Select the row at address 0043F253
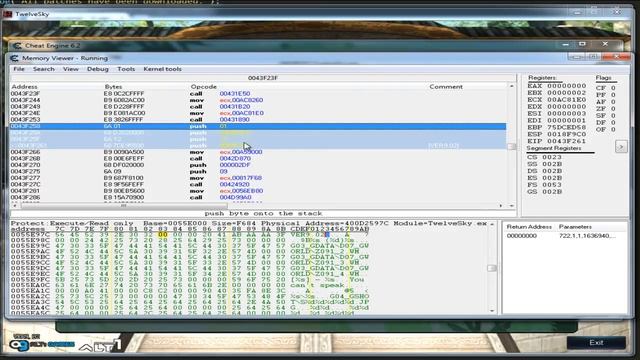This screenshot has height=360, width=640. pyautogui.click(x=258, y=120)
